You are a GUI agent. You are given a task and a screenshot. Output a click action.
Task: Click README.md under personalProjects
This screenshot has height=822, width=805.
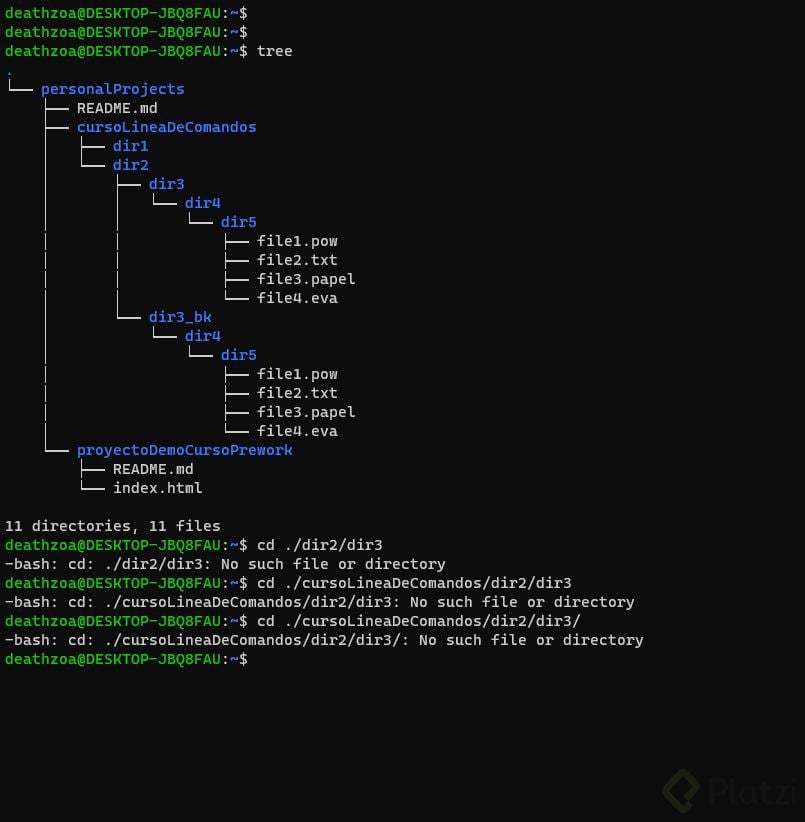pyautogui.click(x=117, y=108)
